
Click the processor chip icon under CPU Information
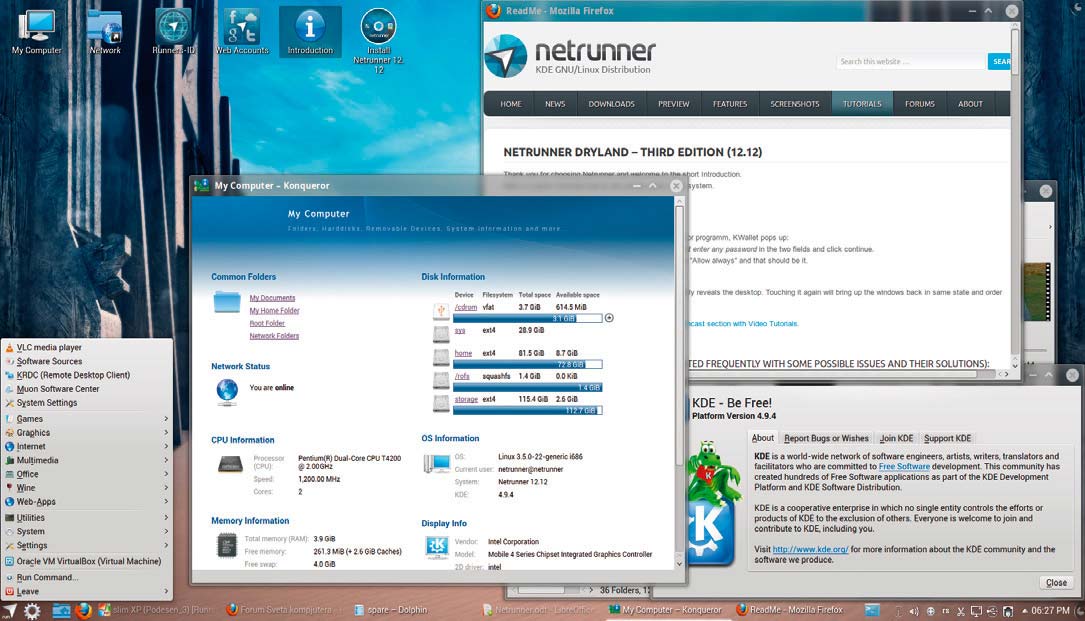(x=230, y=464)
